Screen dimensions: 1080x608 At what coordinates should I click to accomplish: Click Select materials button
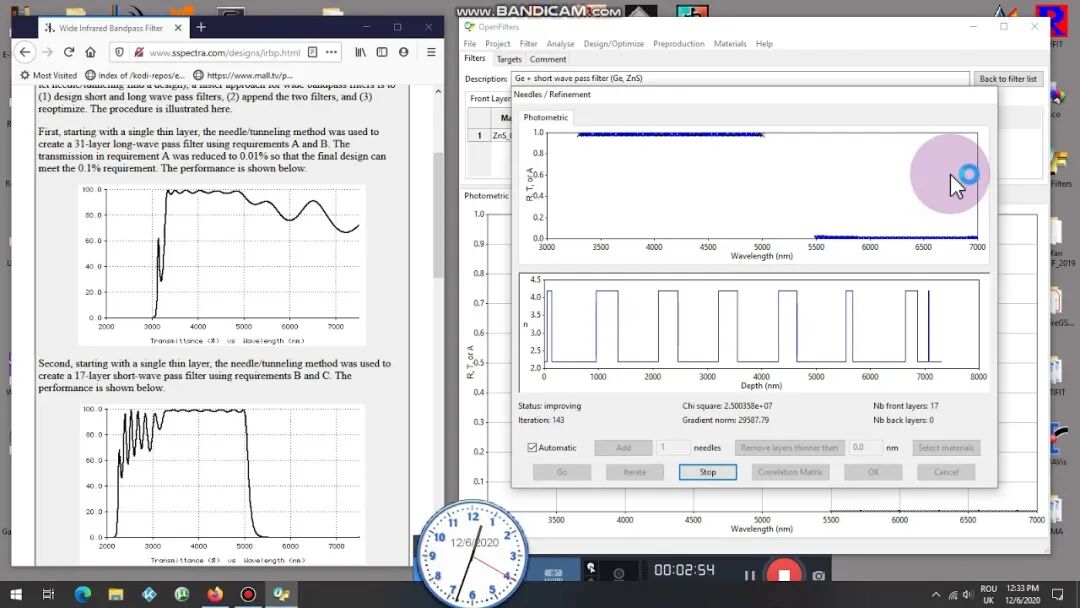[946, 448]
